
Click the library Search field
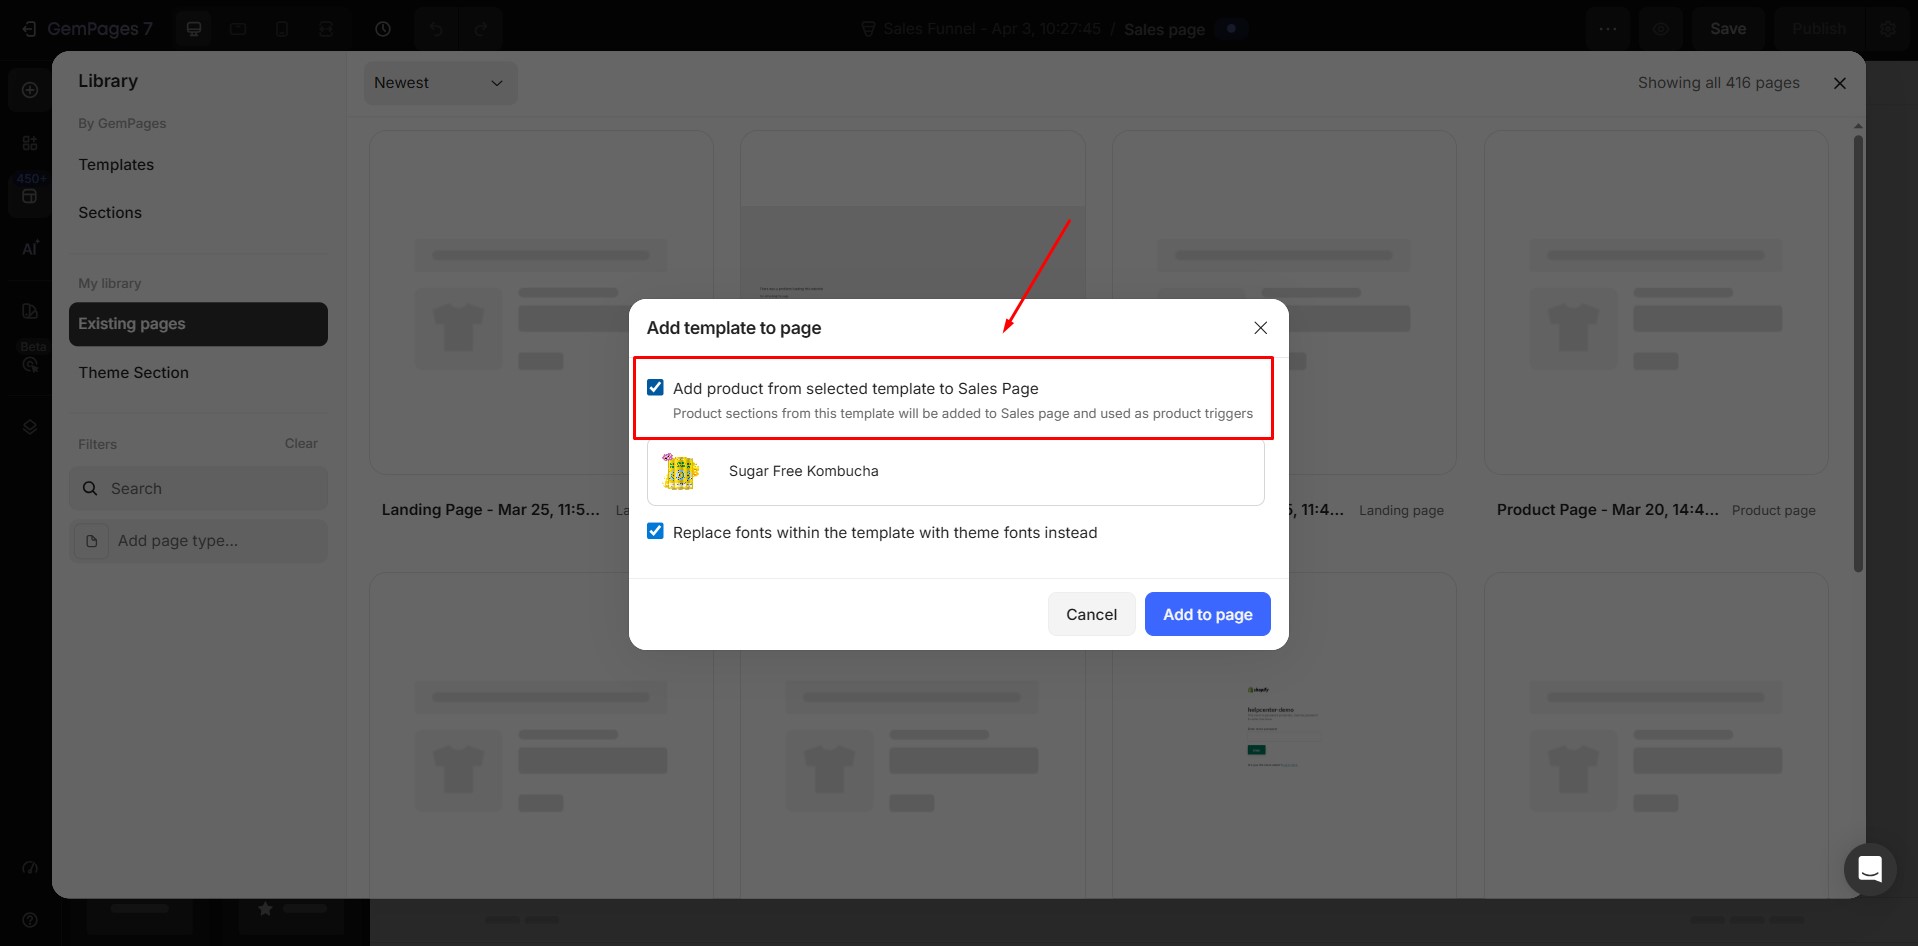[198, 489]
